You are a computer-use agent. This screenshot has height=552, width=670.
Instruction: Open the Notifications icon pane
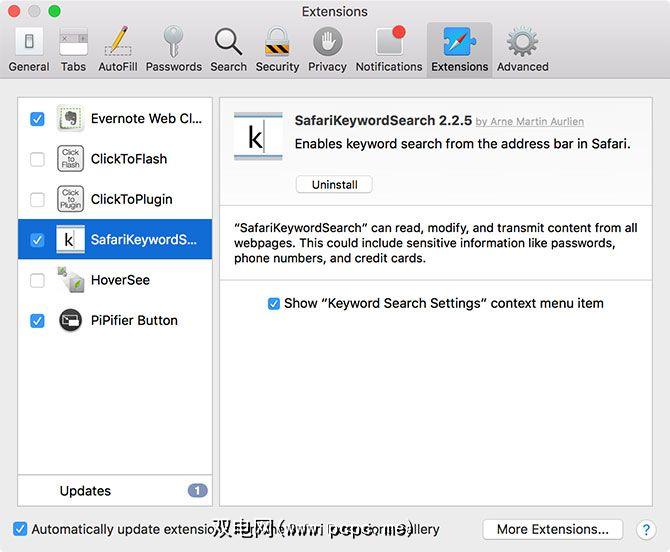tap(390, 41)
